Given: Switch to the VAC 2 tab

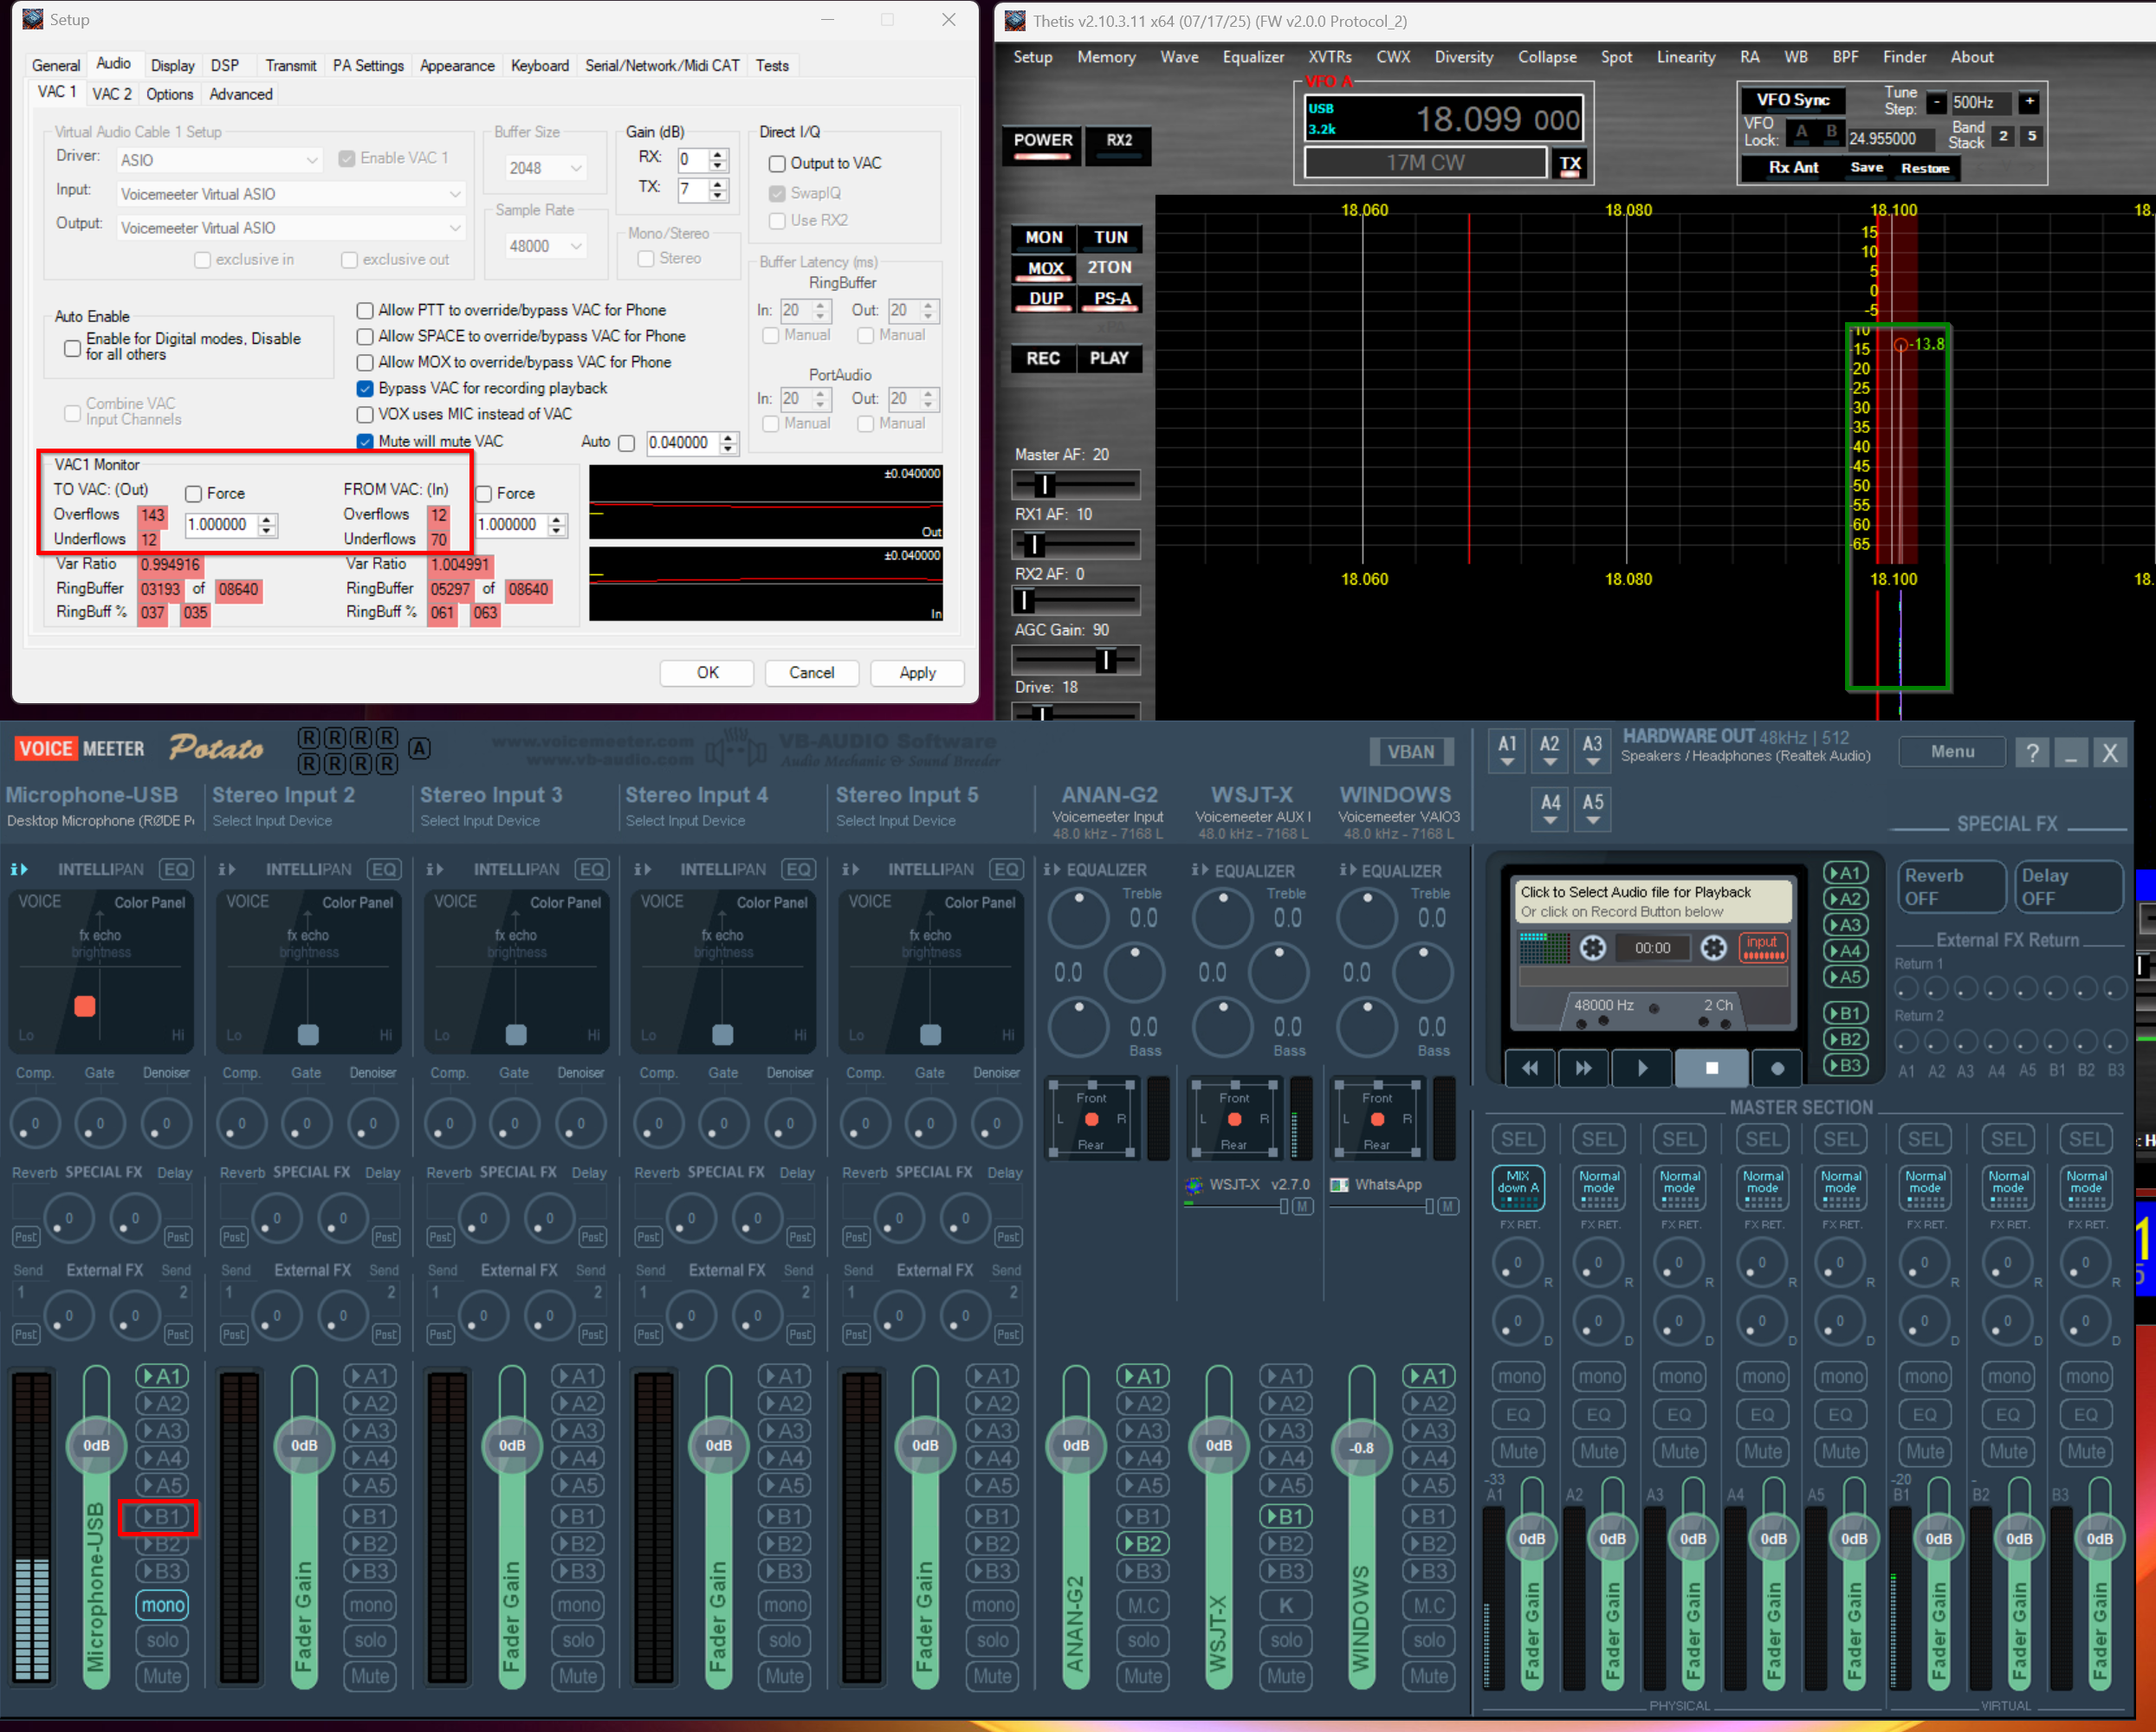Looking at the screenshot, I should click(x=112, y=94).
